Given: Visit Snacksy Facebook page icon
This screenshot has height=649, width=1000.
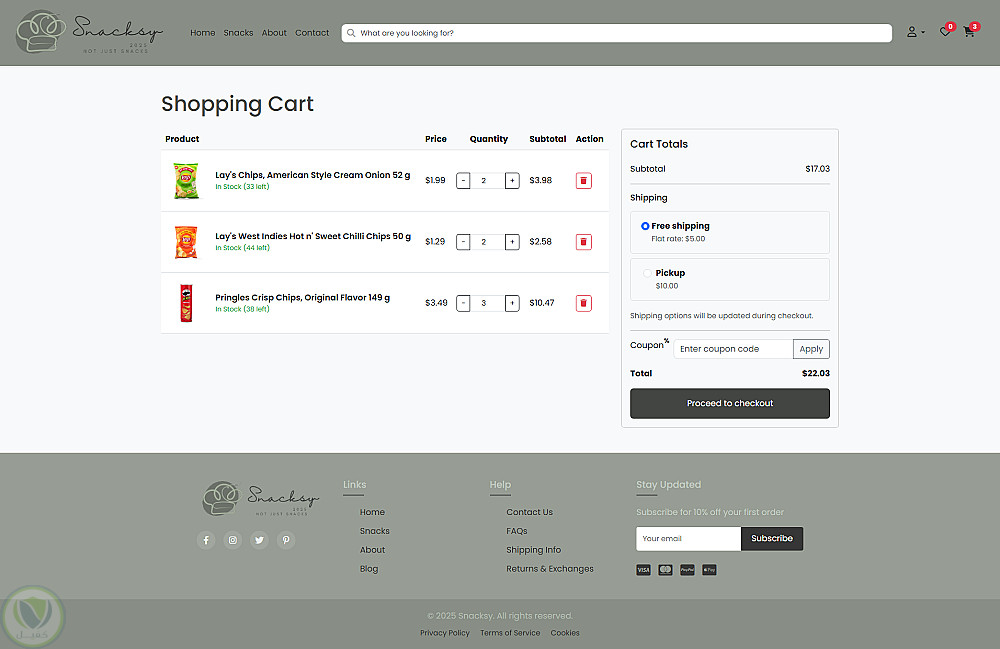Looking at the screenshot, I should point(206,540).
